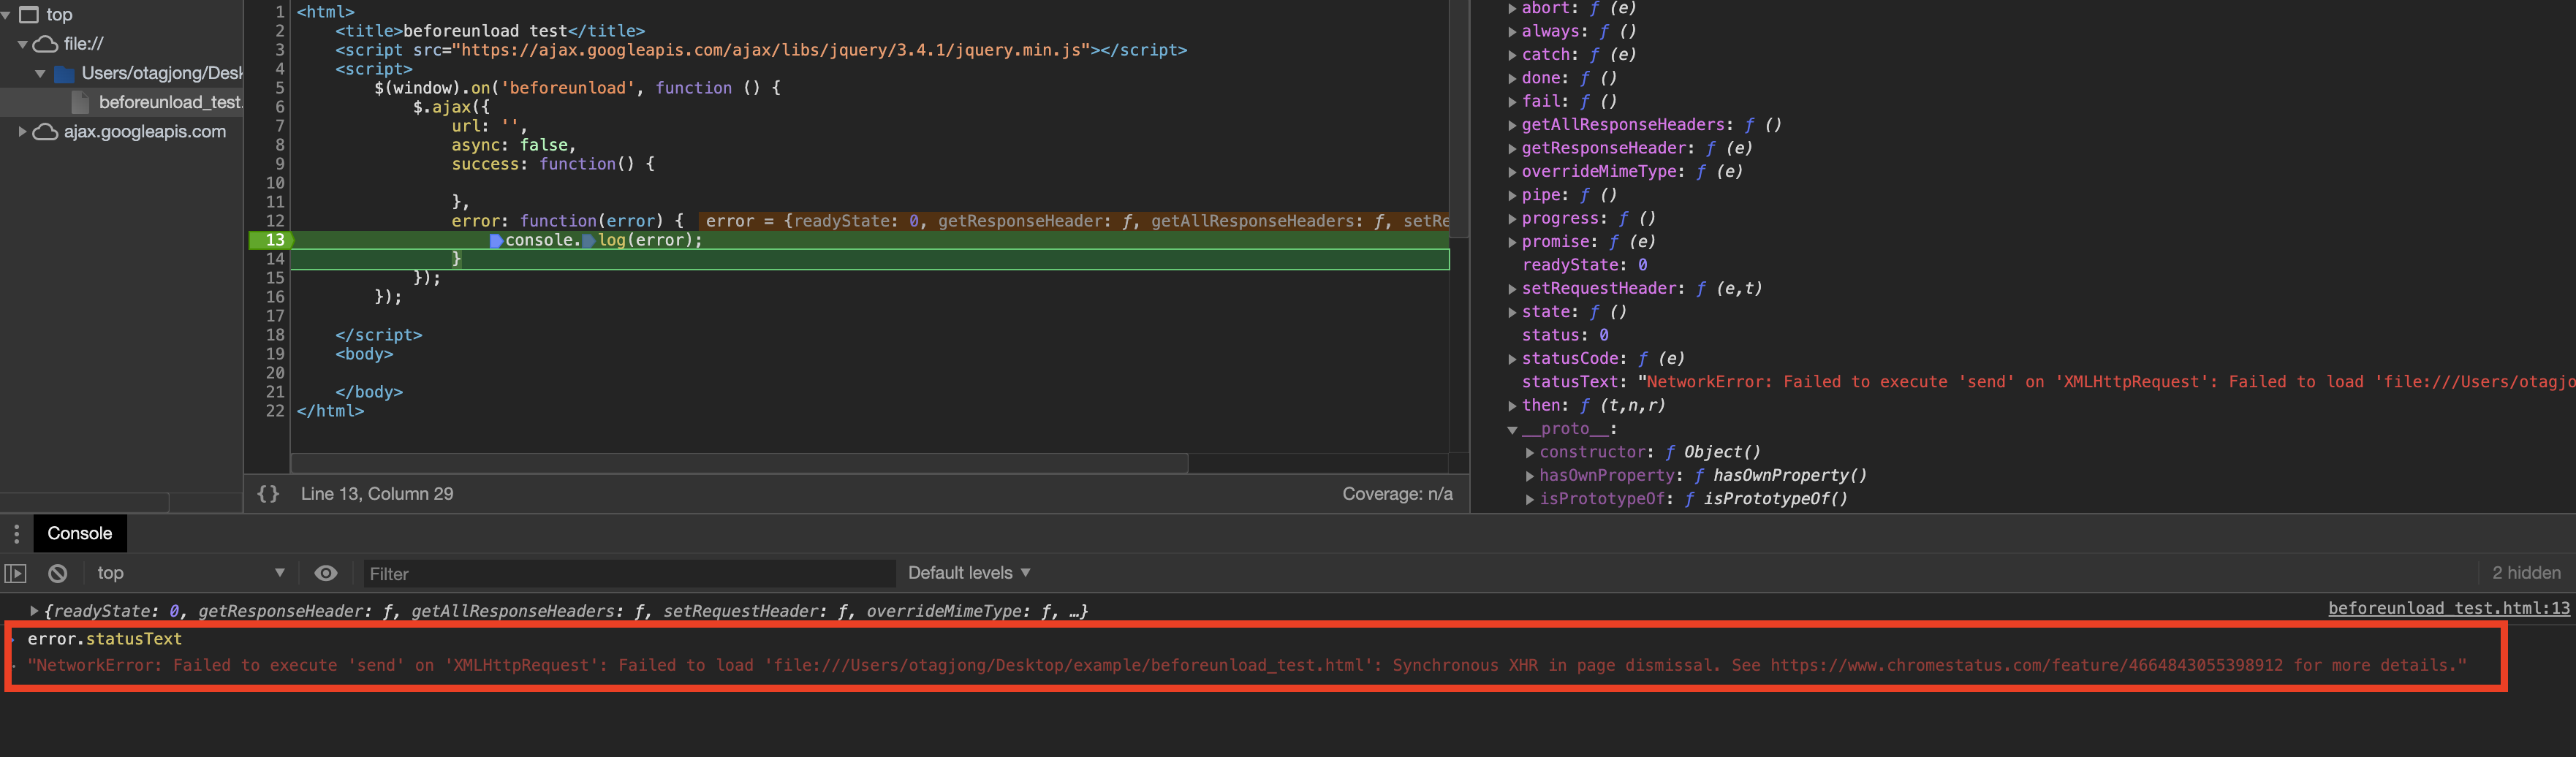Expand the getResponseHeader property

[x=1513, y=149]
